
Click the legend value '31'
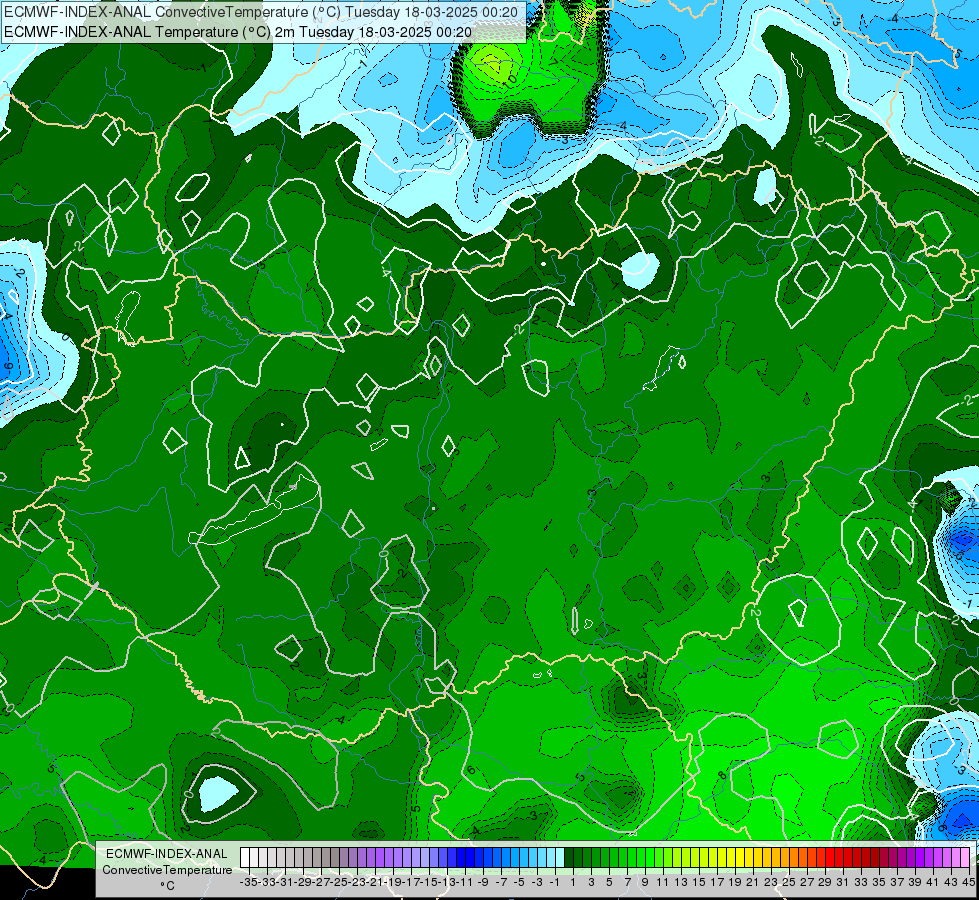coord(843,882)
